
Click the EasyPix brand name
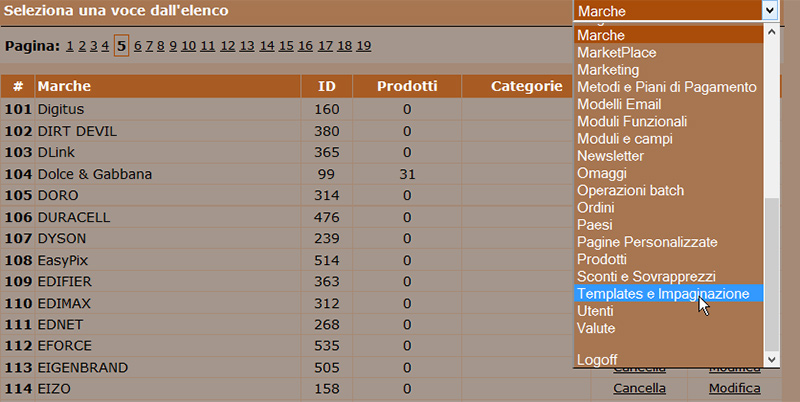(x=63, y=261)
